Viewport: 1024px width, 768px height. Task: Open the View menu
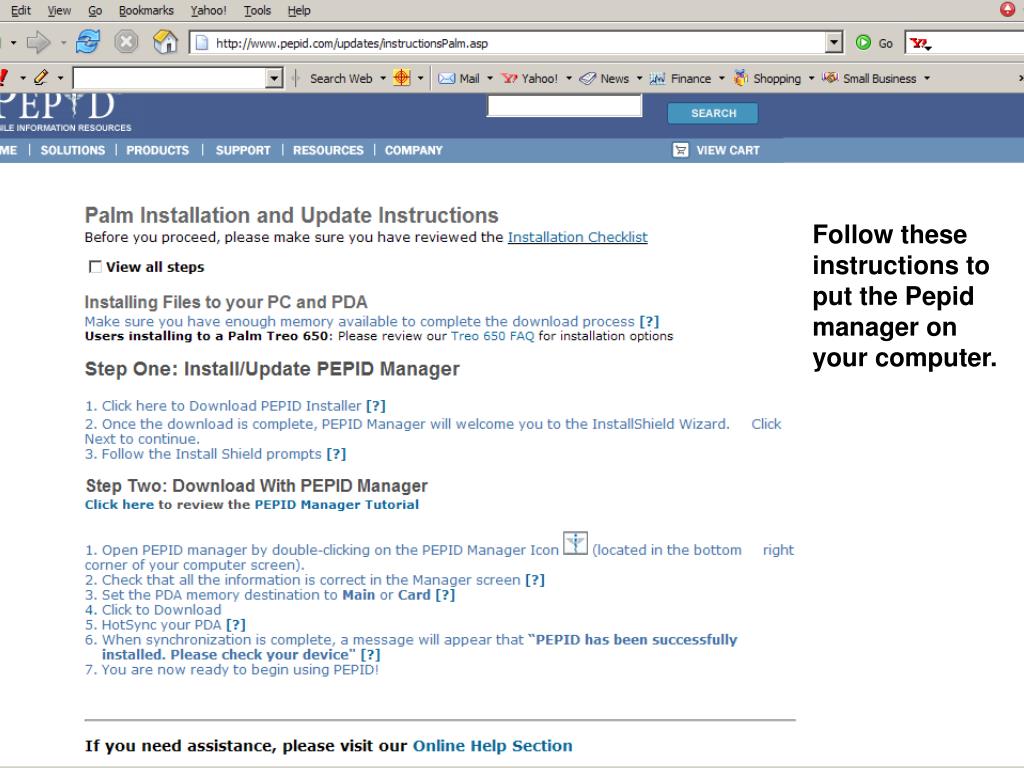(59, 10)
